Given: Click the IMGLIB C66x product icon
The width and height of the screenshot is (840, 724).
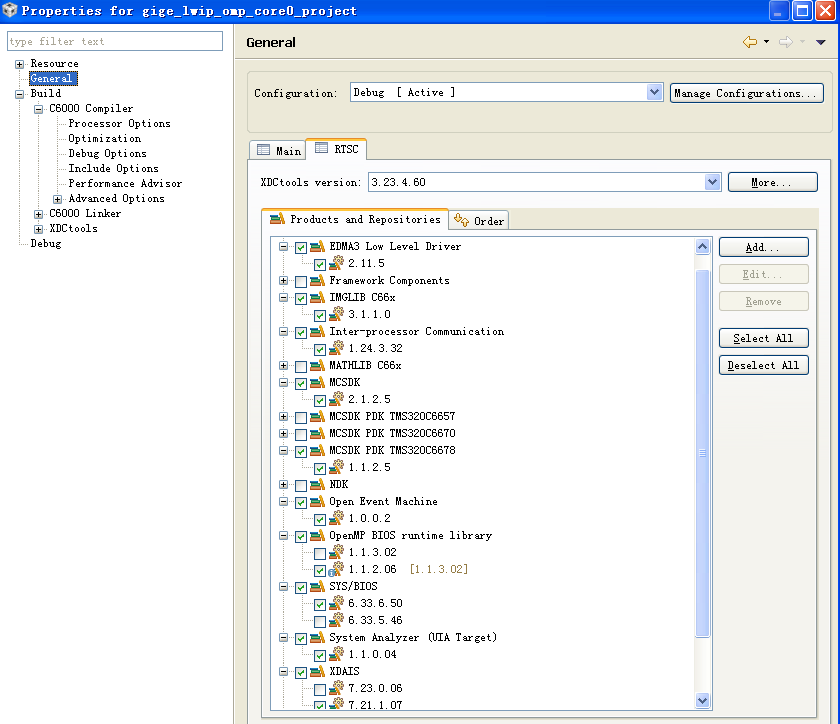Looking at the screenshot, I should (x=318, y=297).
